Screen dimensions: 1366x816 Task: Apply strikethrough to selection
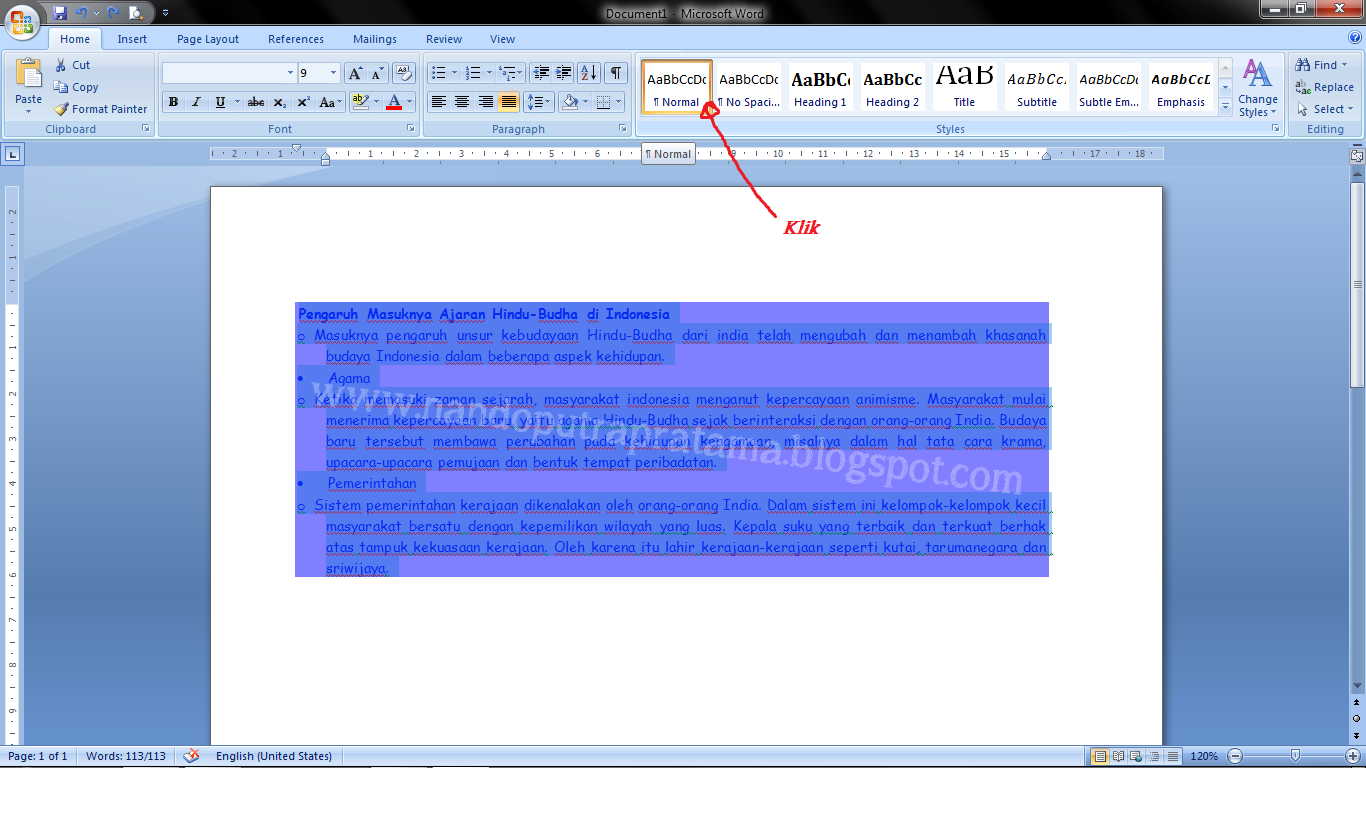click(256, 102)
